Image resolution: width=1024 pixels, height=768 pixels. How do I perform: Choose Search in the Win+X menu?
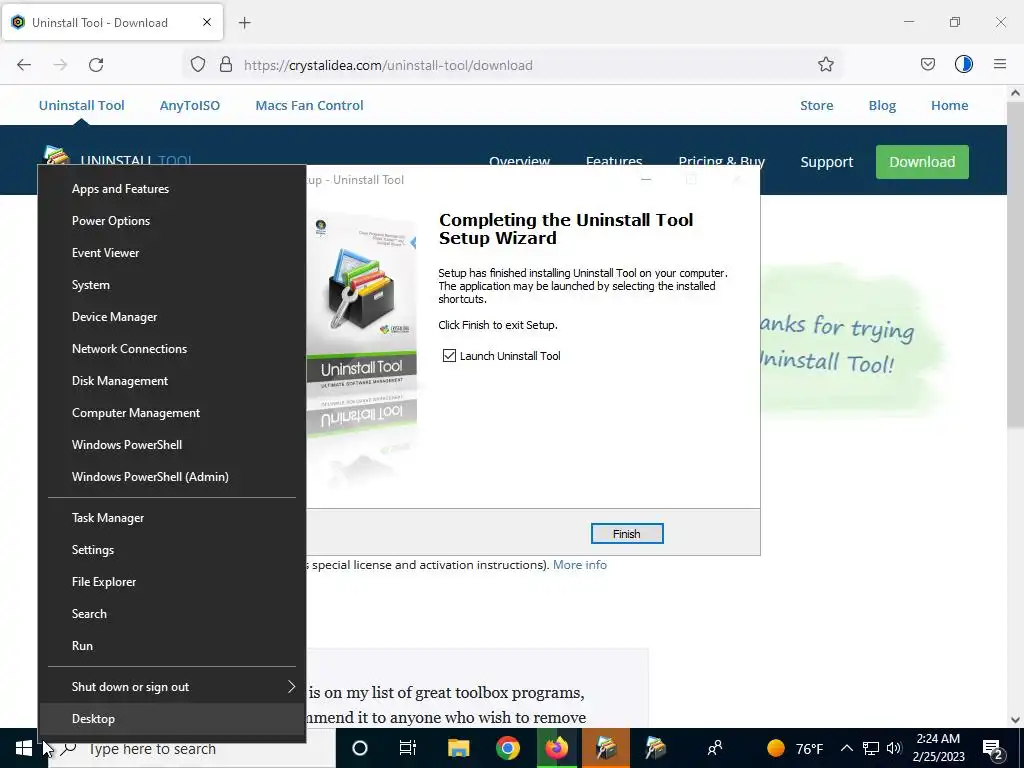(x=172, y=614)
